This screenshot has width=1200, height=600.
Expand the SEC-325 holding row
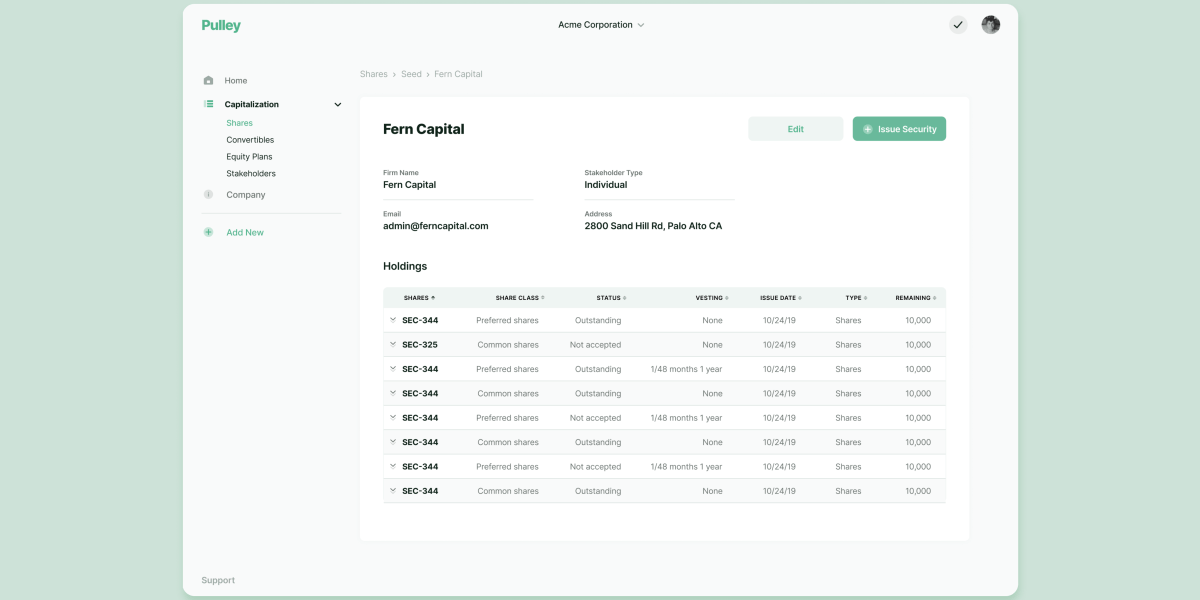point(393,344)
